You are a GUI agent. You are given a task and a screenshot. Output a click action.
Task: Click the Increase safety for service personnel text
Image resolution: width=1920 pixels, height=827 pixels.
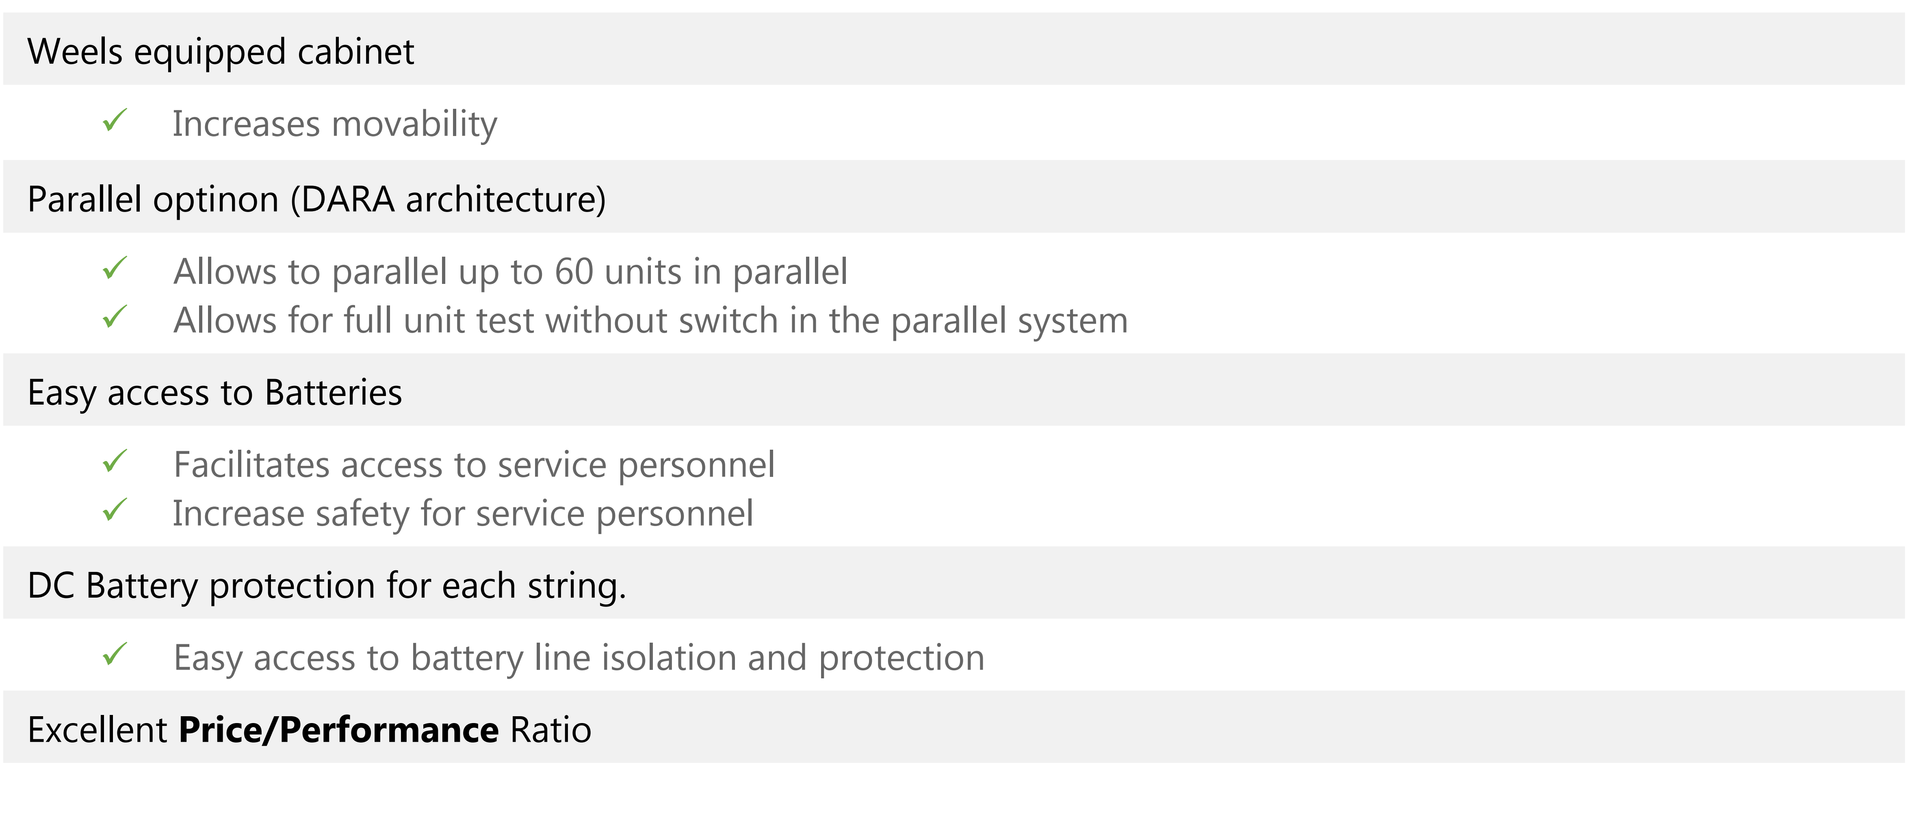tap(462, 513)
